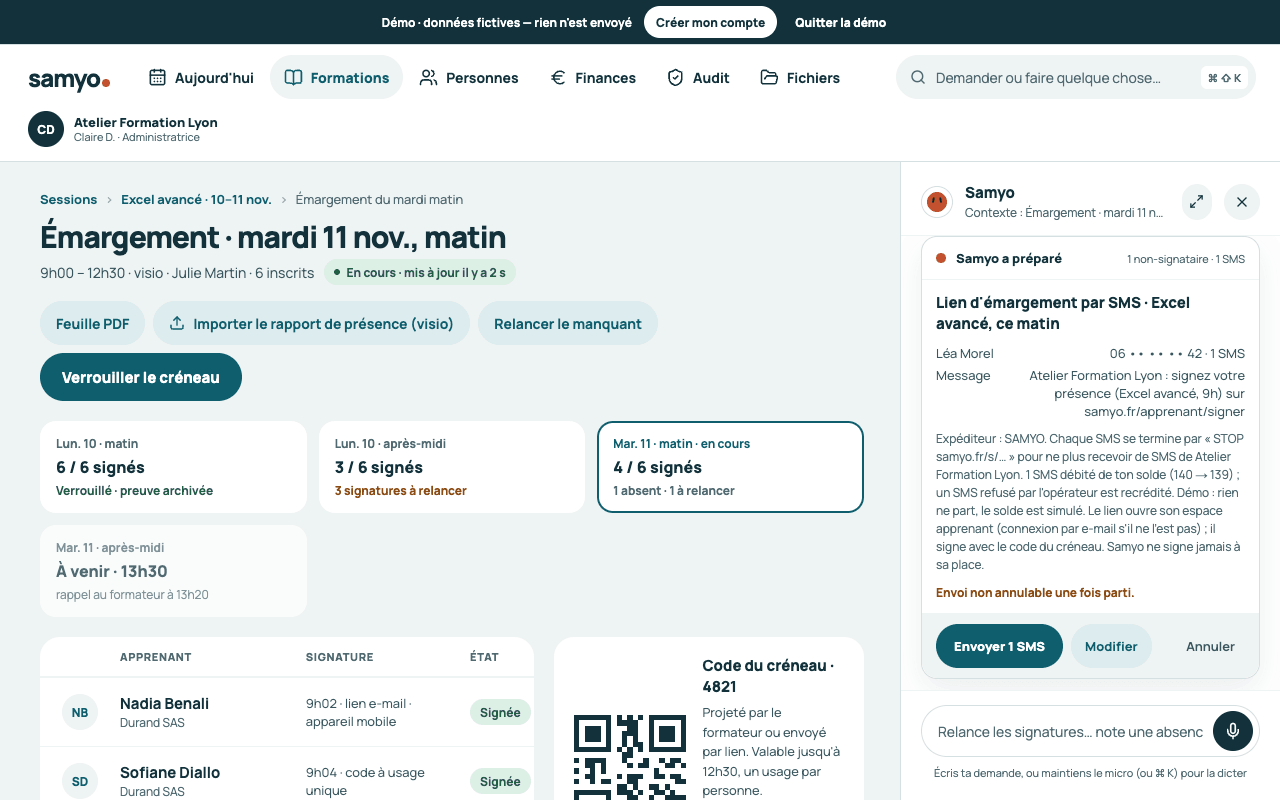Open the Fichiers section
Viewport: 1280px width, 800px height.
pyautogui.click(x=800, y=77)
